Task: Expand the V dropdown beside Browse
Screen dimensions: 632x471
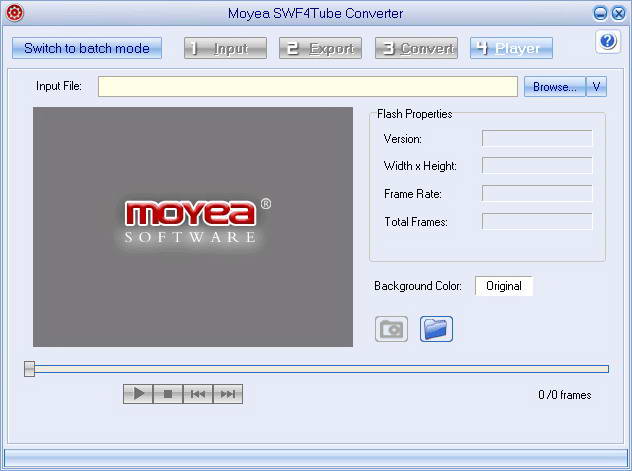Action: 596,87
